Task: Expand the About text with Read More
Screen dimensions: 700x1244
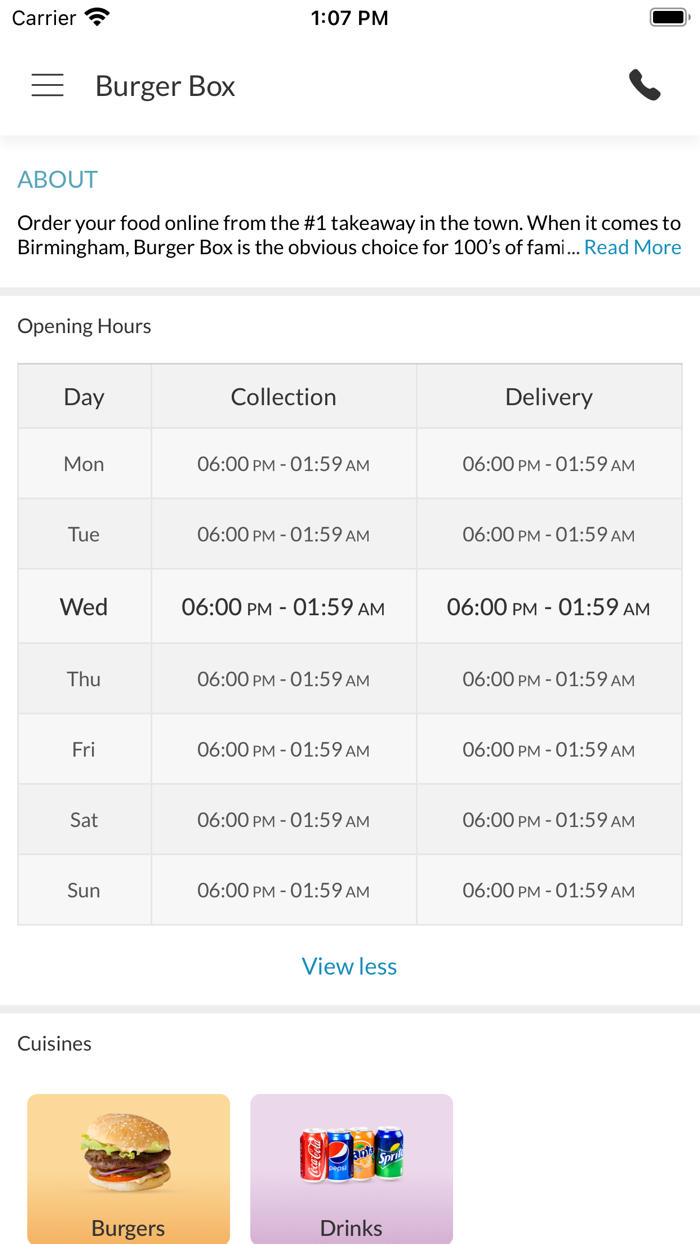Action: (x=632, y=247)
